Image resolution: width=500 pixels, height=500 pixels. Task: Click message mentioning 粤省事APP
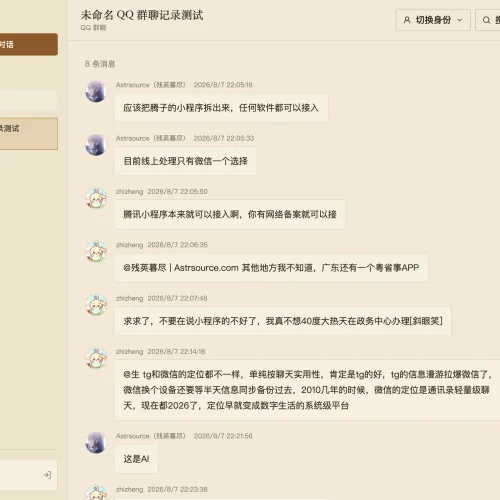tap(271, 268)
